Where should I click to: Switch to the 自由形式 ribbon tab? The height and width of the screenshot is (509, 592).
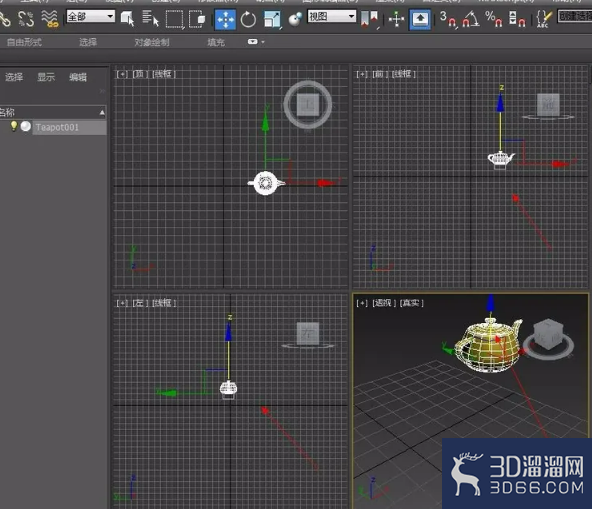[24, 42]
